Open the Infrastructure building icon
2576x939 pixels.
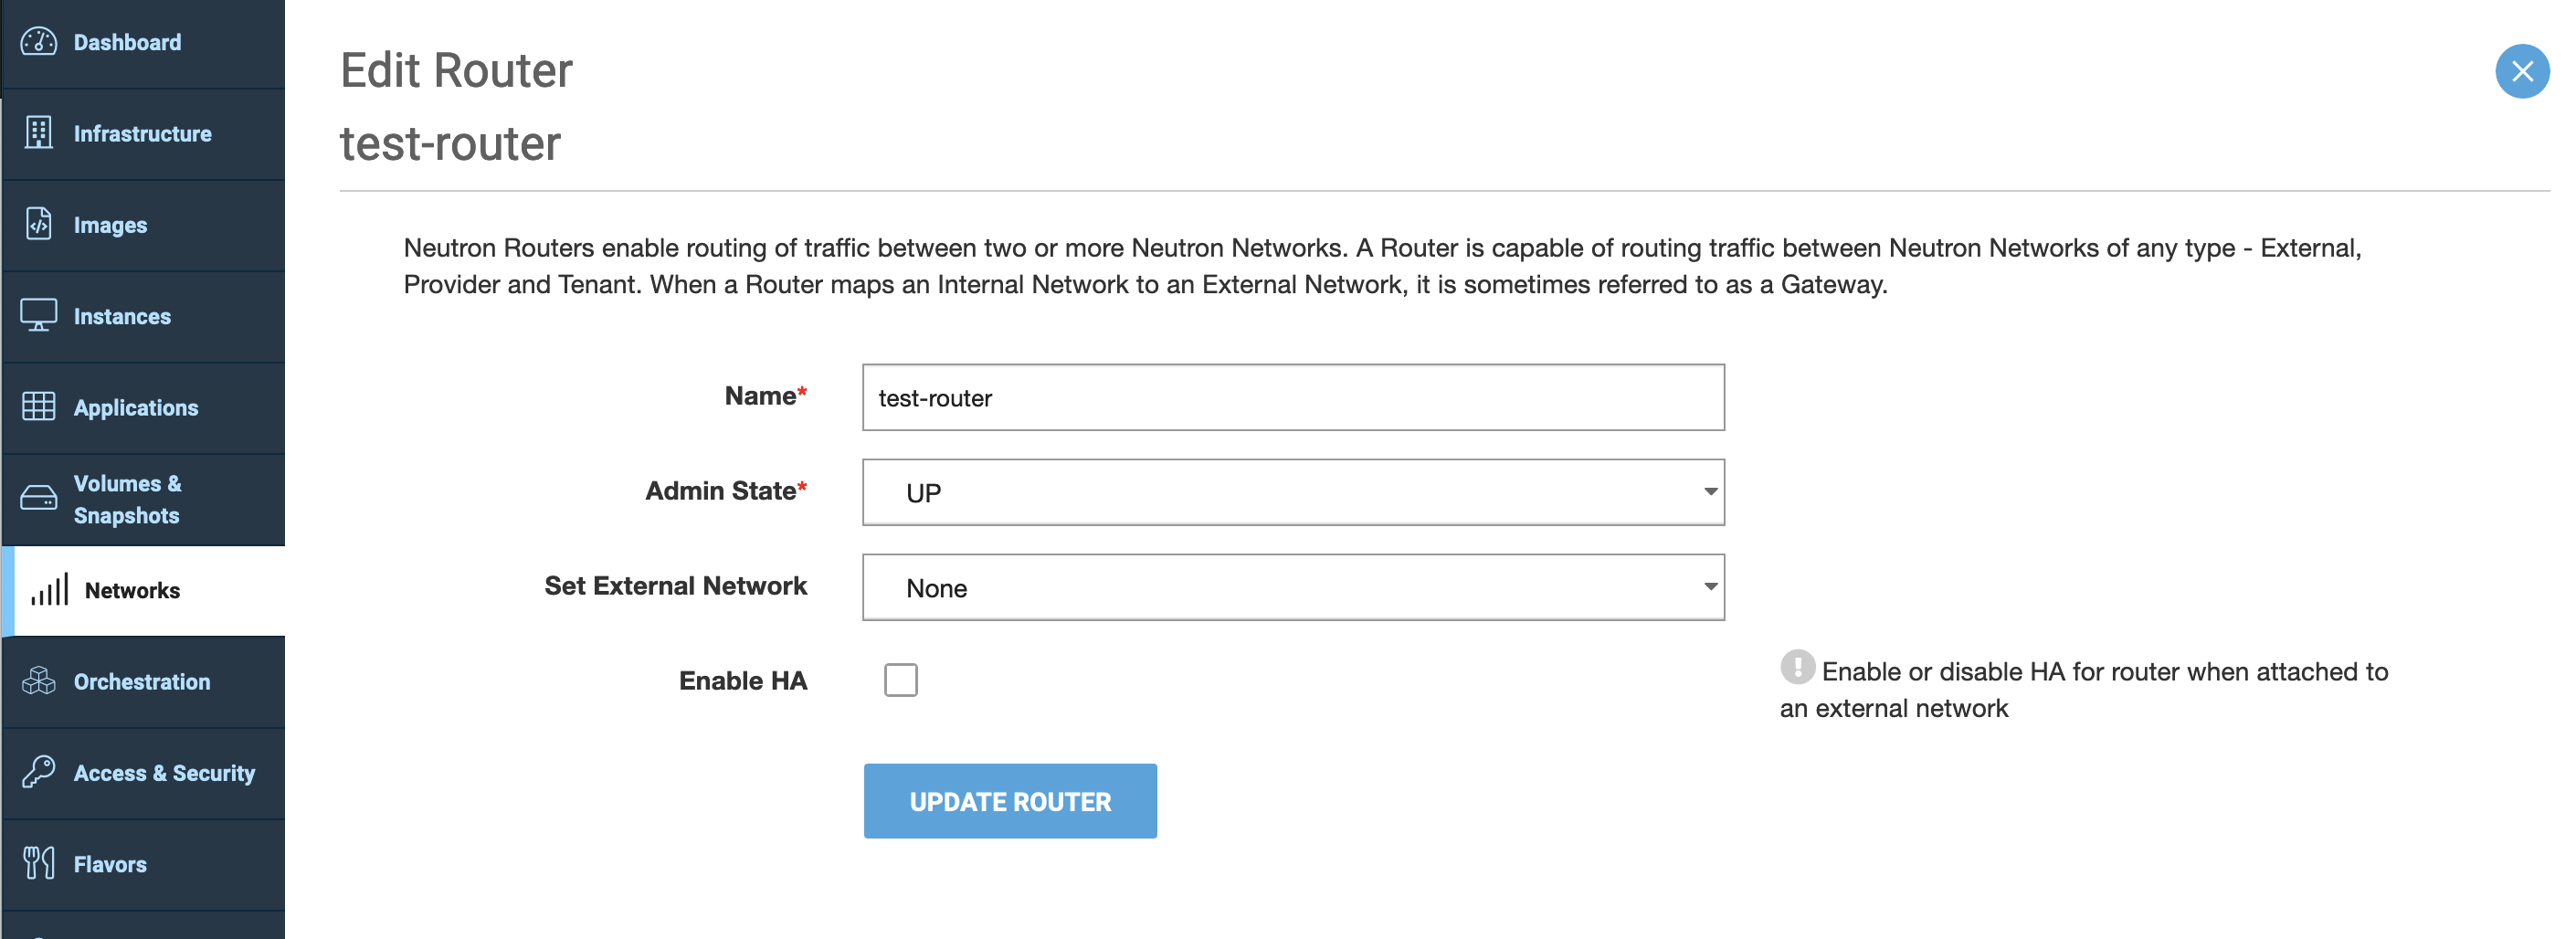[39, 133]
